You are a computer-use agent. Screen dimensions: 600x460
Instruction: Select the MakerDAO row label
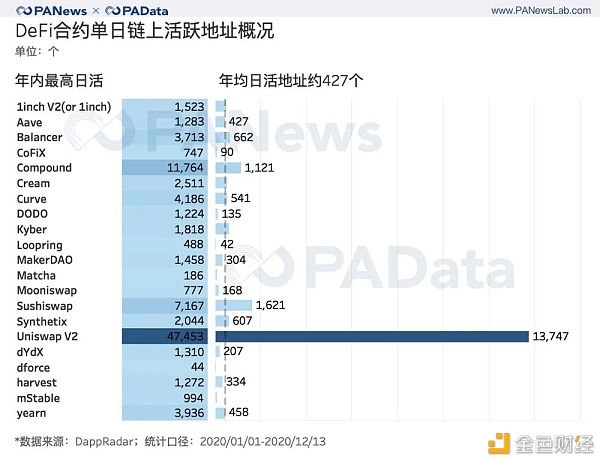tap(44, 260)
